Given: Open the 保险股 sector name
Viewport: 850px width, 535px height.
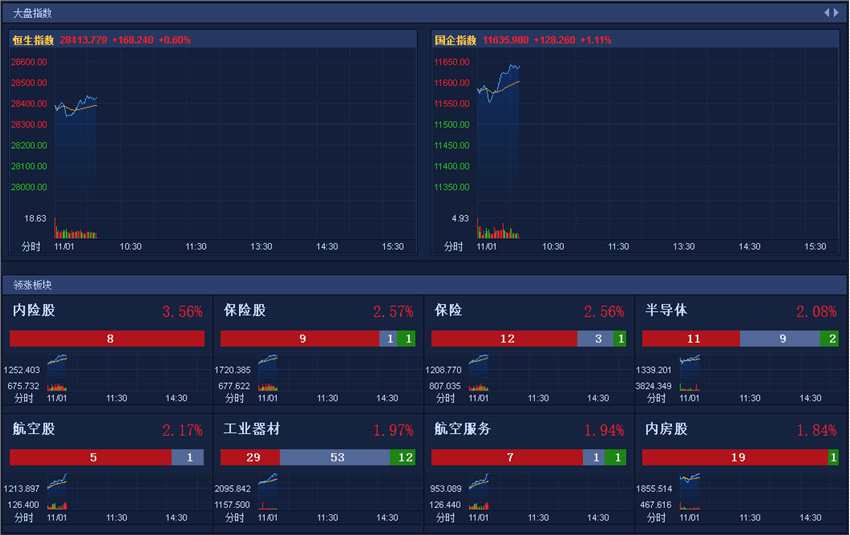Looking at the screenshot, I should [244, 310].
